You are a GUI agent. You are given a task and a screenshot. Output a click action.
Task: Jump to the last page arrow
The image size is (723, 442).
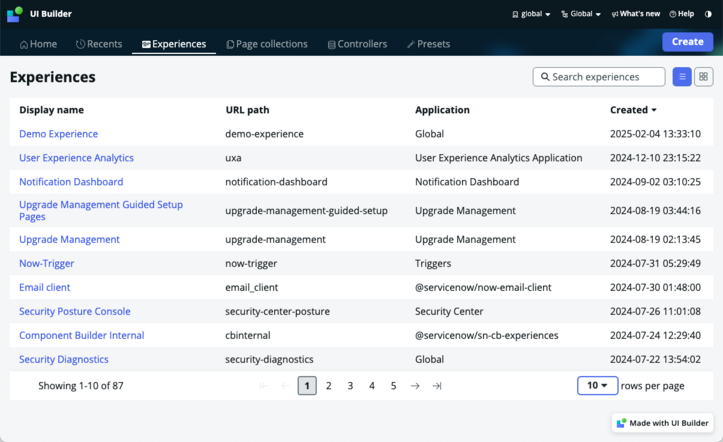point(437,386)
